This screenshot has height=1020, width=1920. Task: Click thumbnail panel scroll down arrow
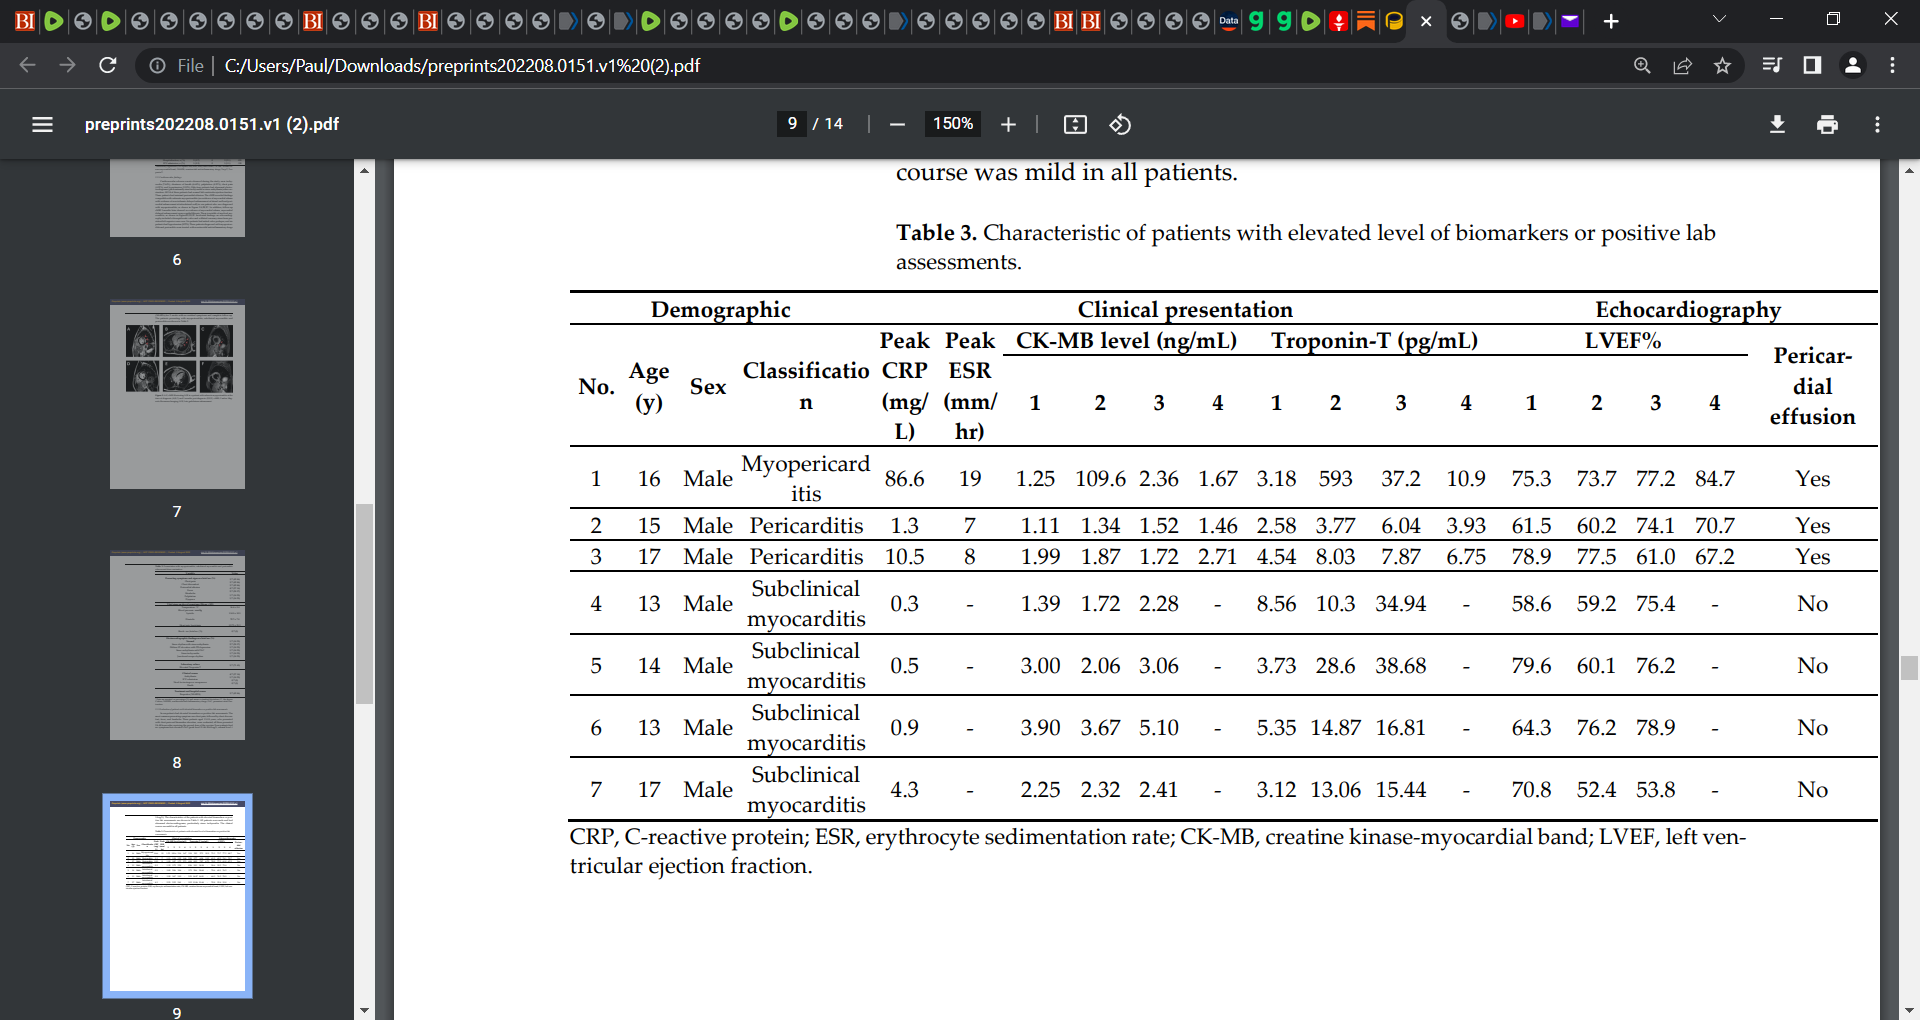[x=364, y=1010]
